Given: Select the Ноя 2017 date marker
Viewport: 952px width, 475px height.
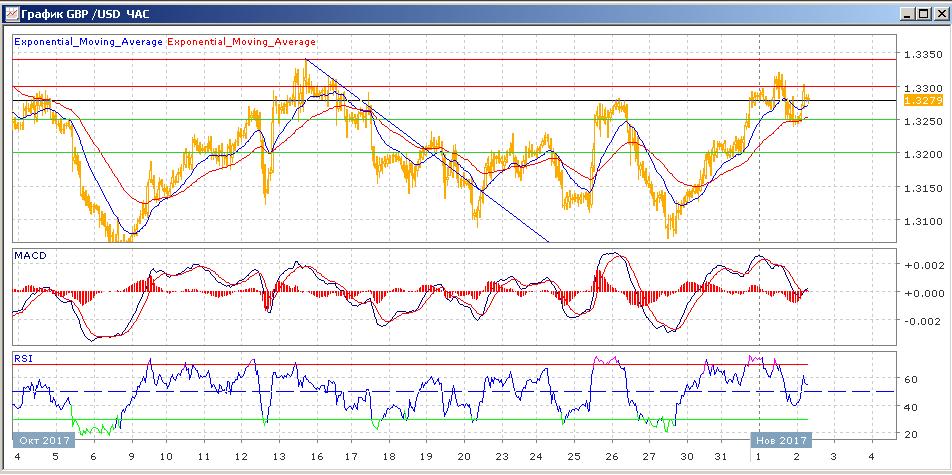Looking at the screenshot, I should click(781, 439).
